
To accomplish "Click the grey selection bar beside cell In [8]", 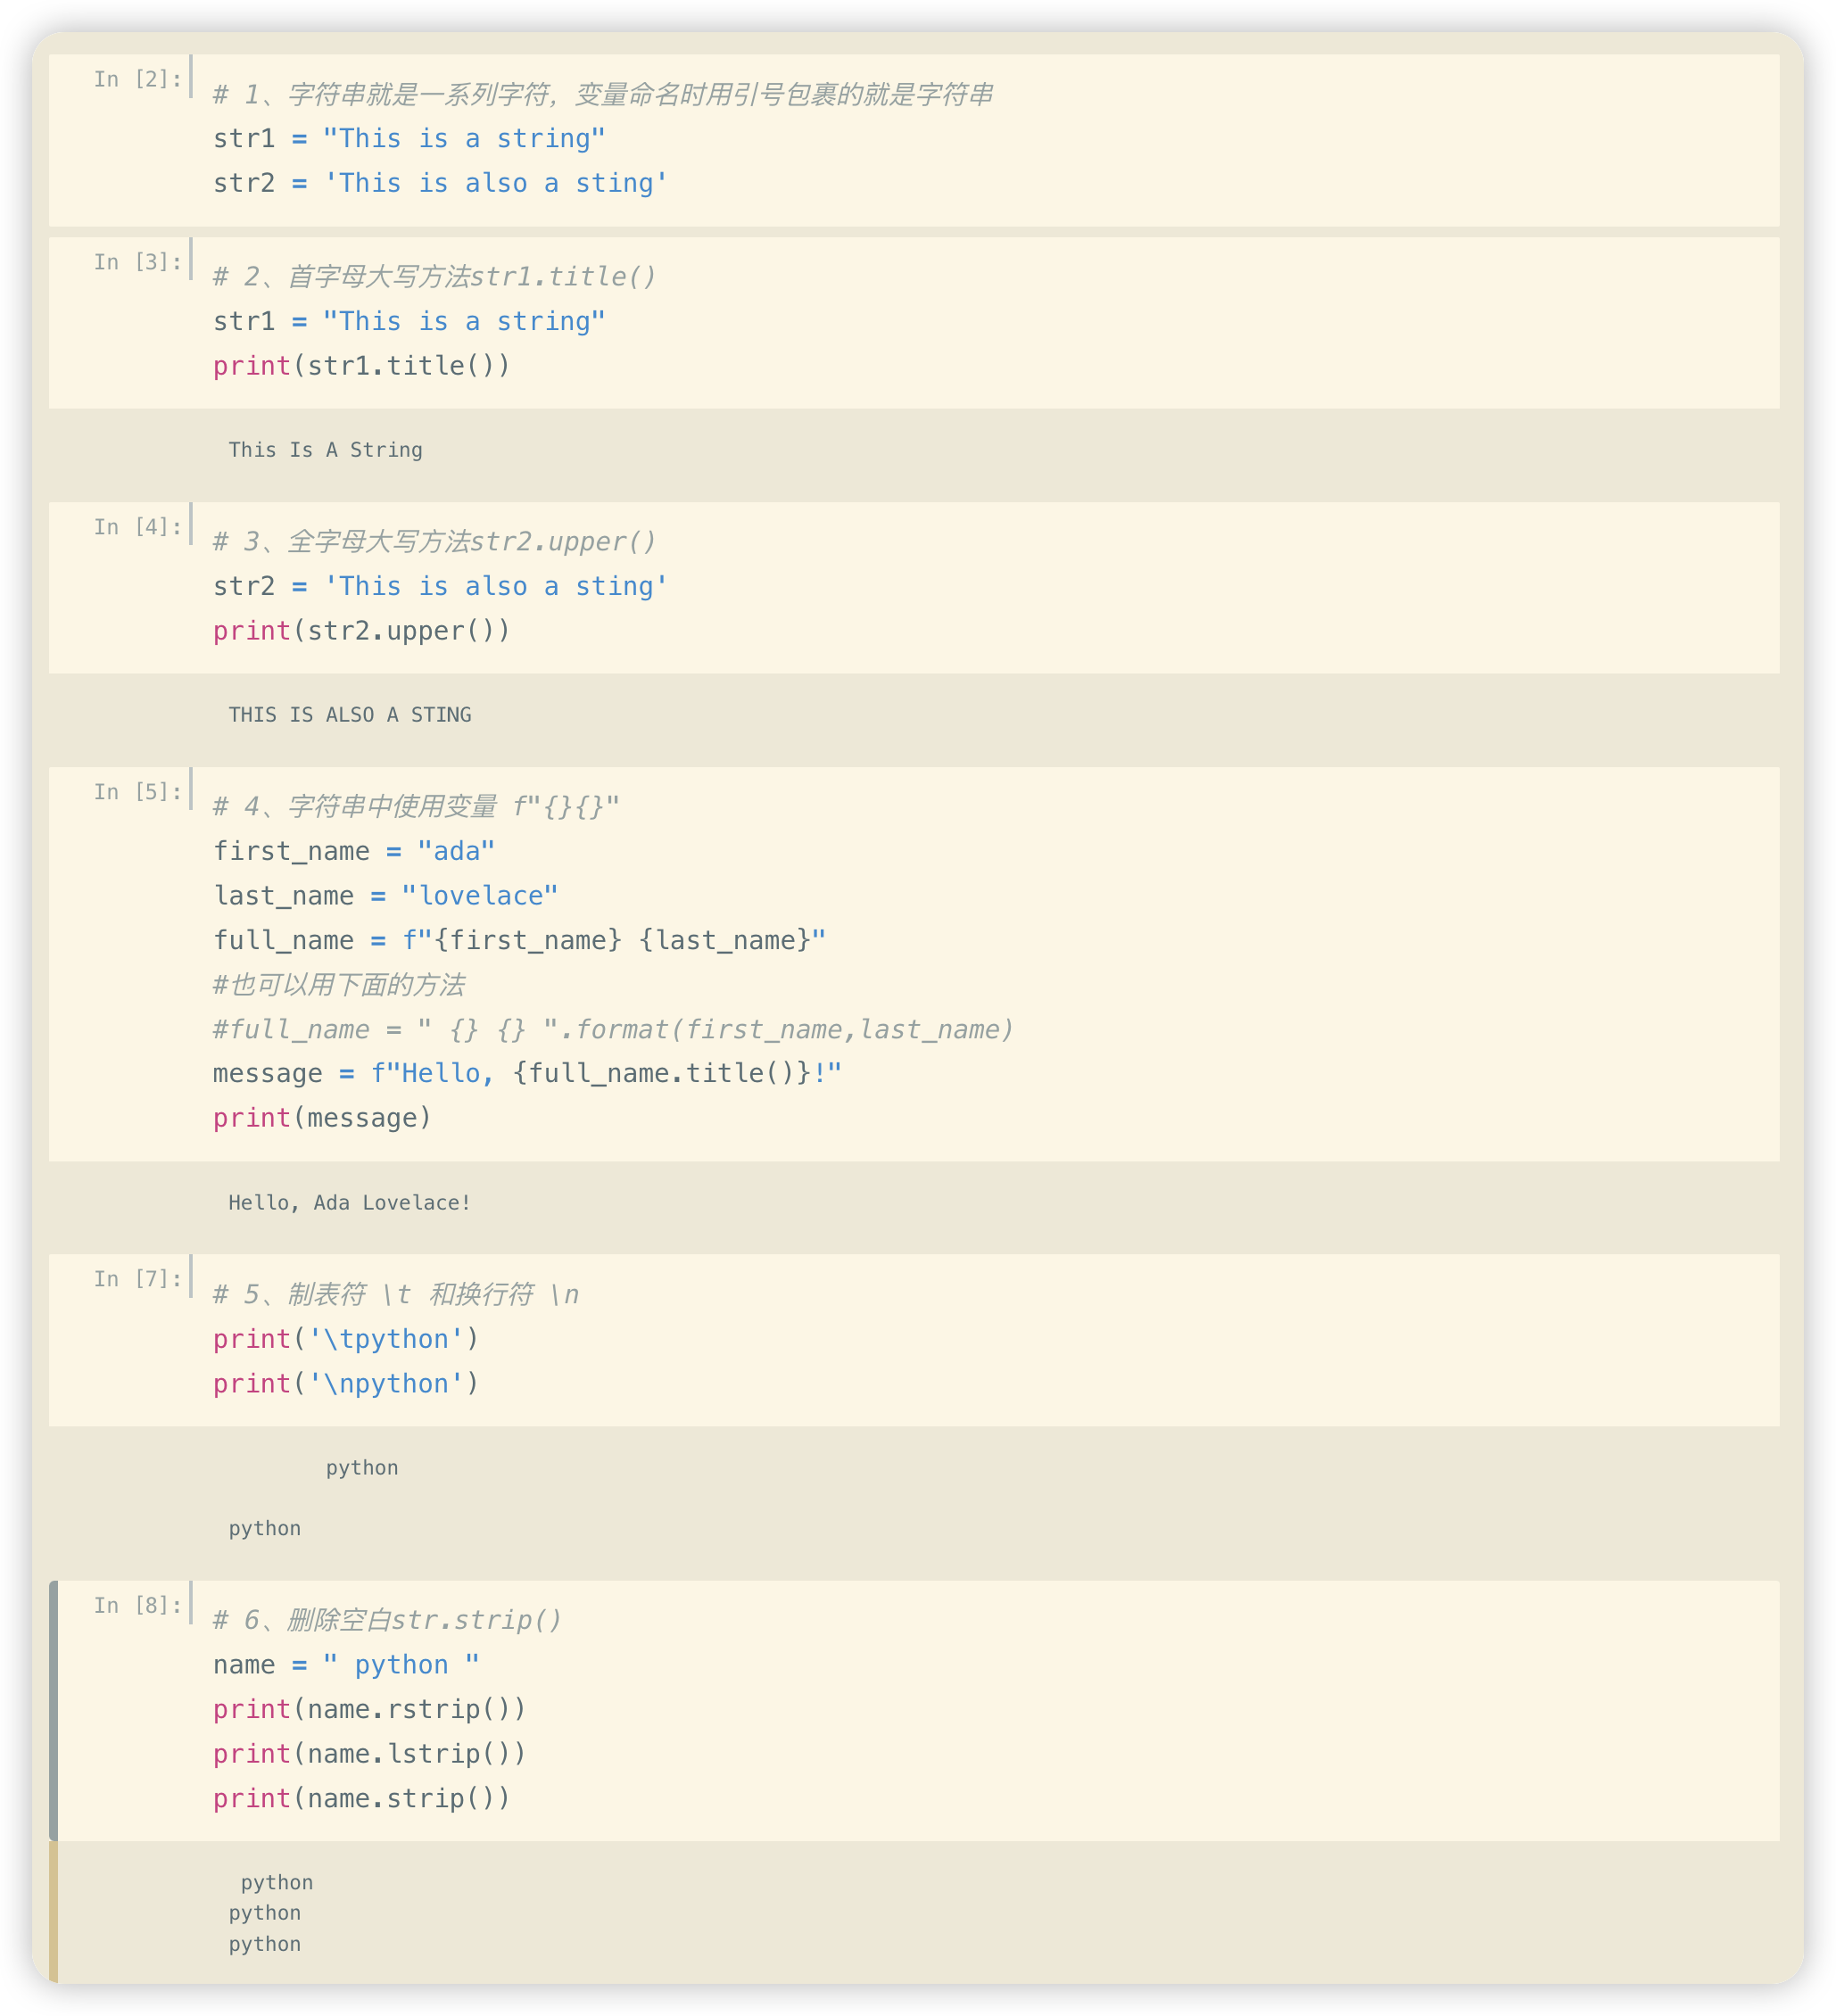I will tap(53, 1711).
